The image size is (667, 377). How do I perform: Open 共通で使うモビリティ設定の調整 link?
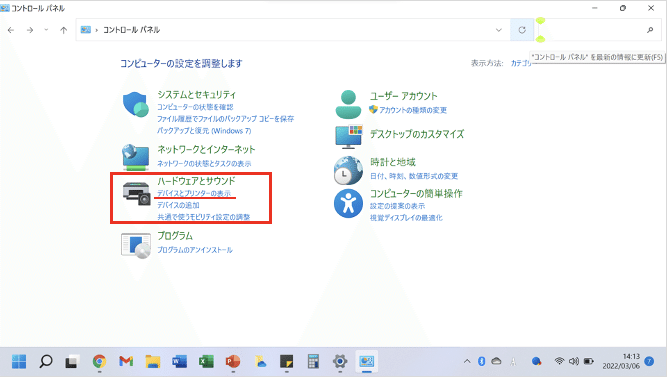tap(204, 217)
